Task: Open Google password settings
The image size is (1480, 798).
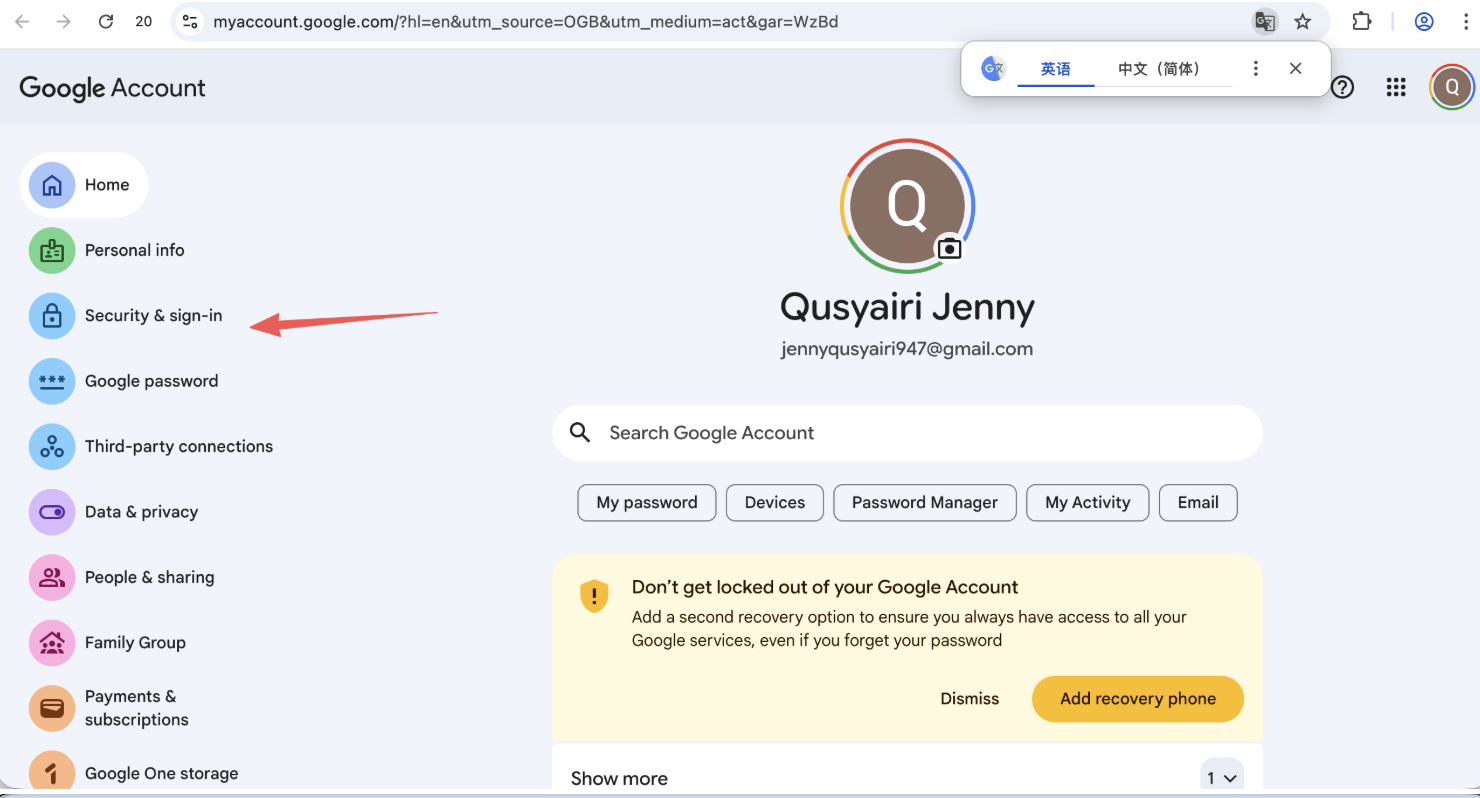Action: point(152,381)
